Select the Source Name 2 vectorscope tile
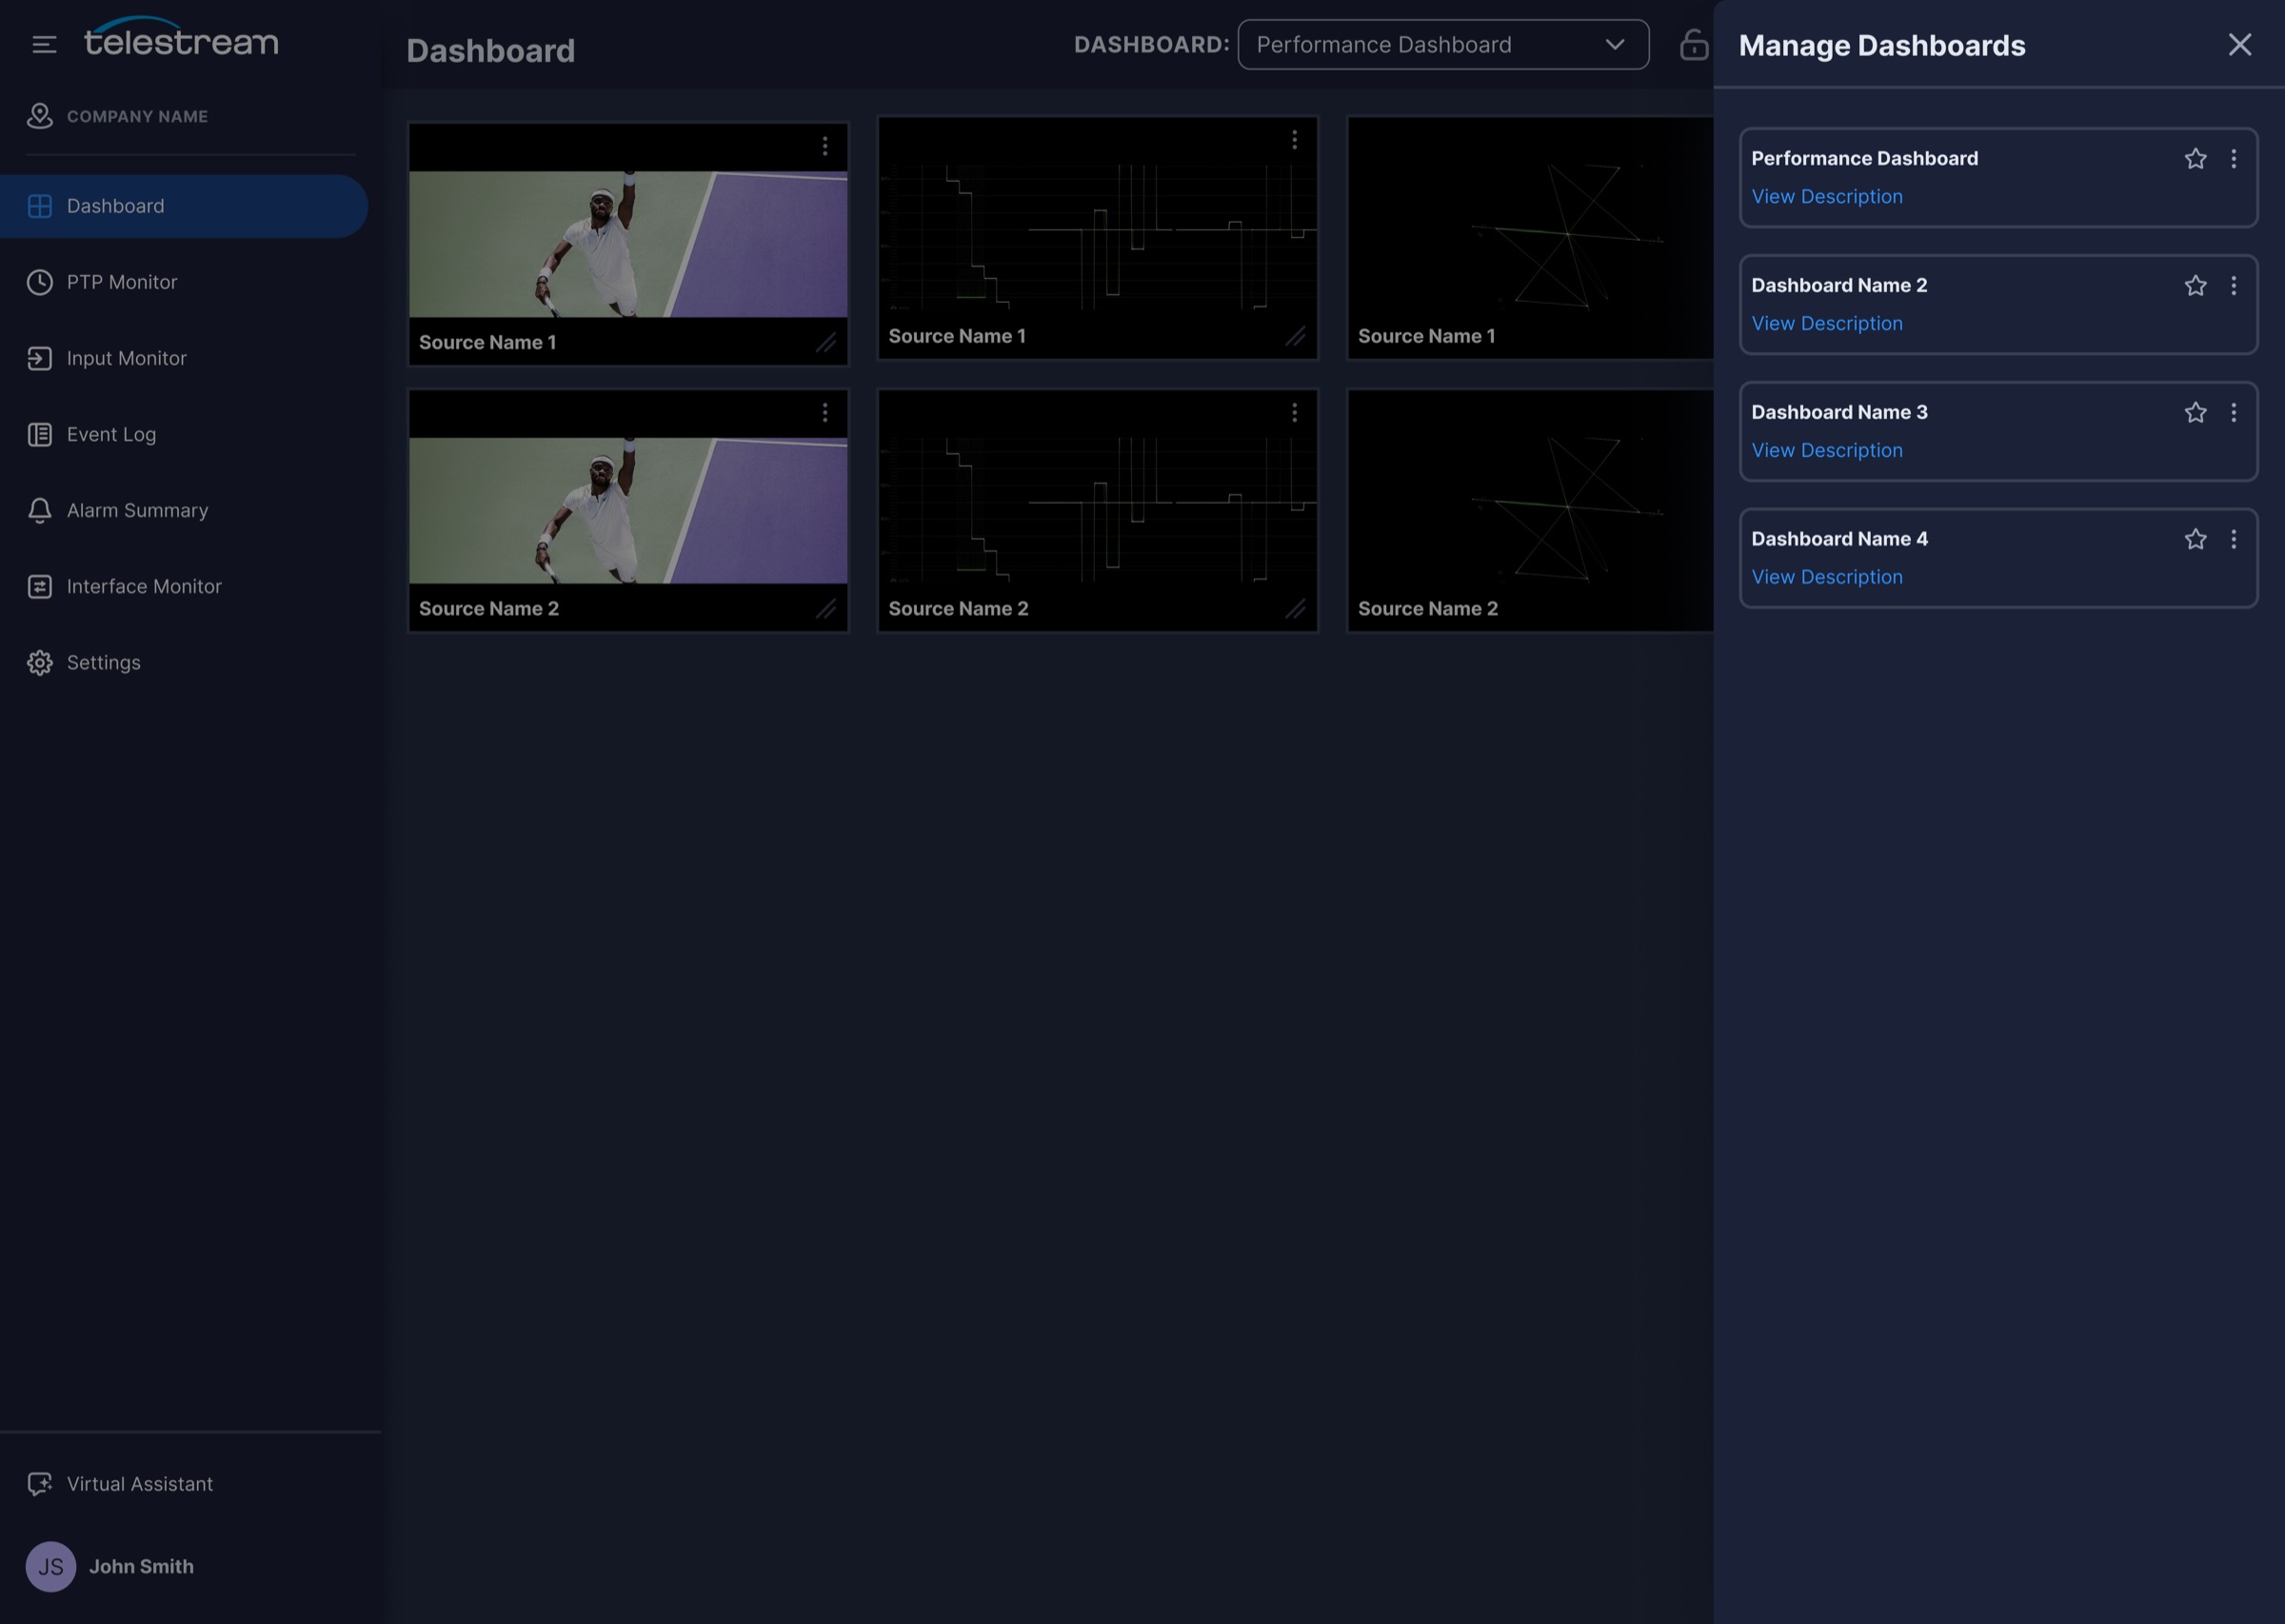This screenshot has height=1624, width=2285. 1530,510
